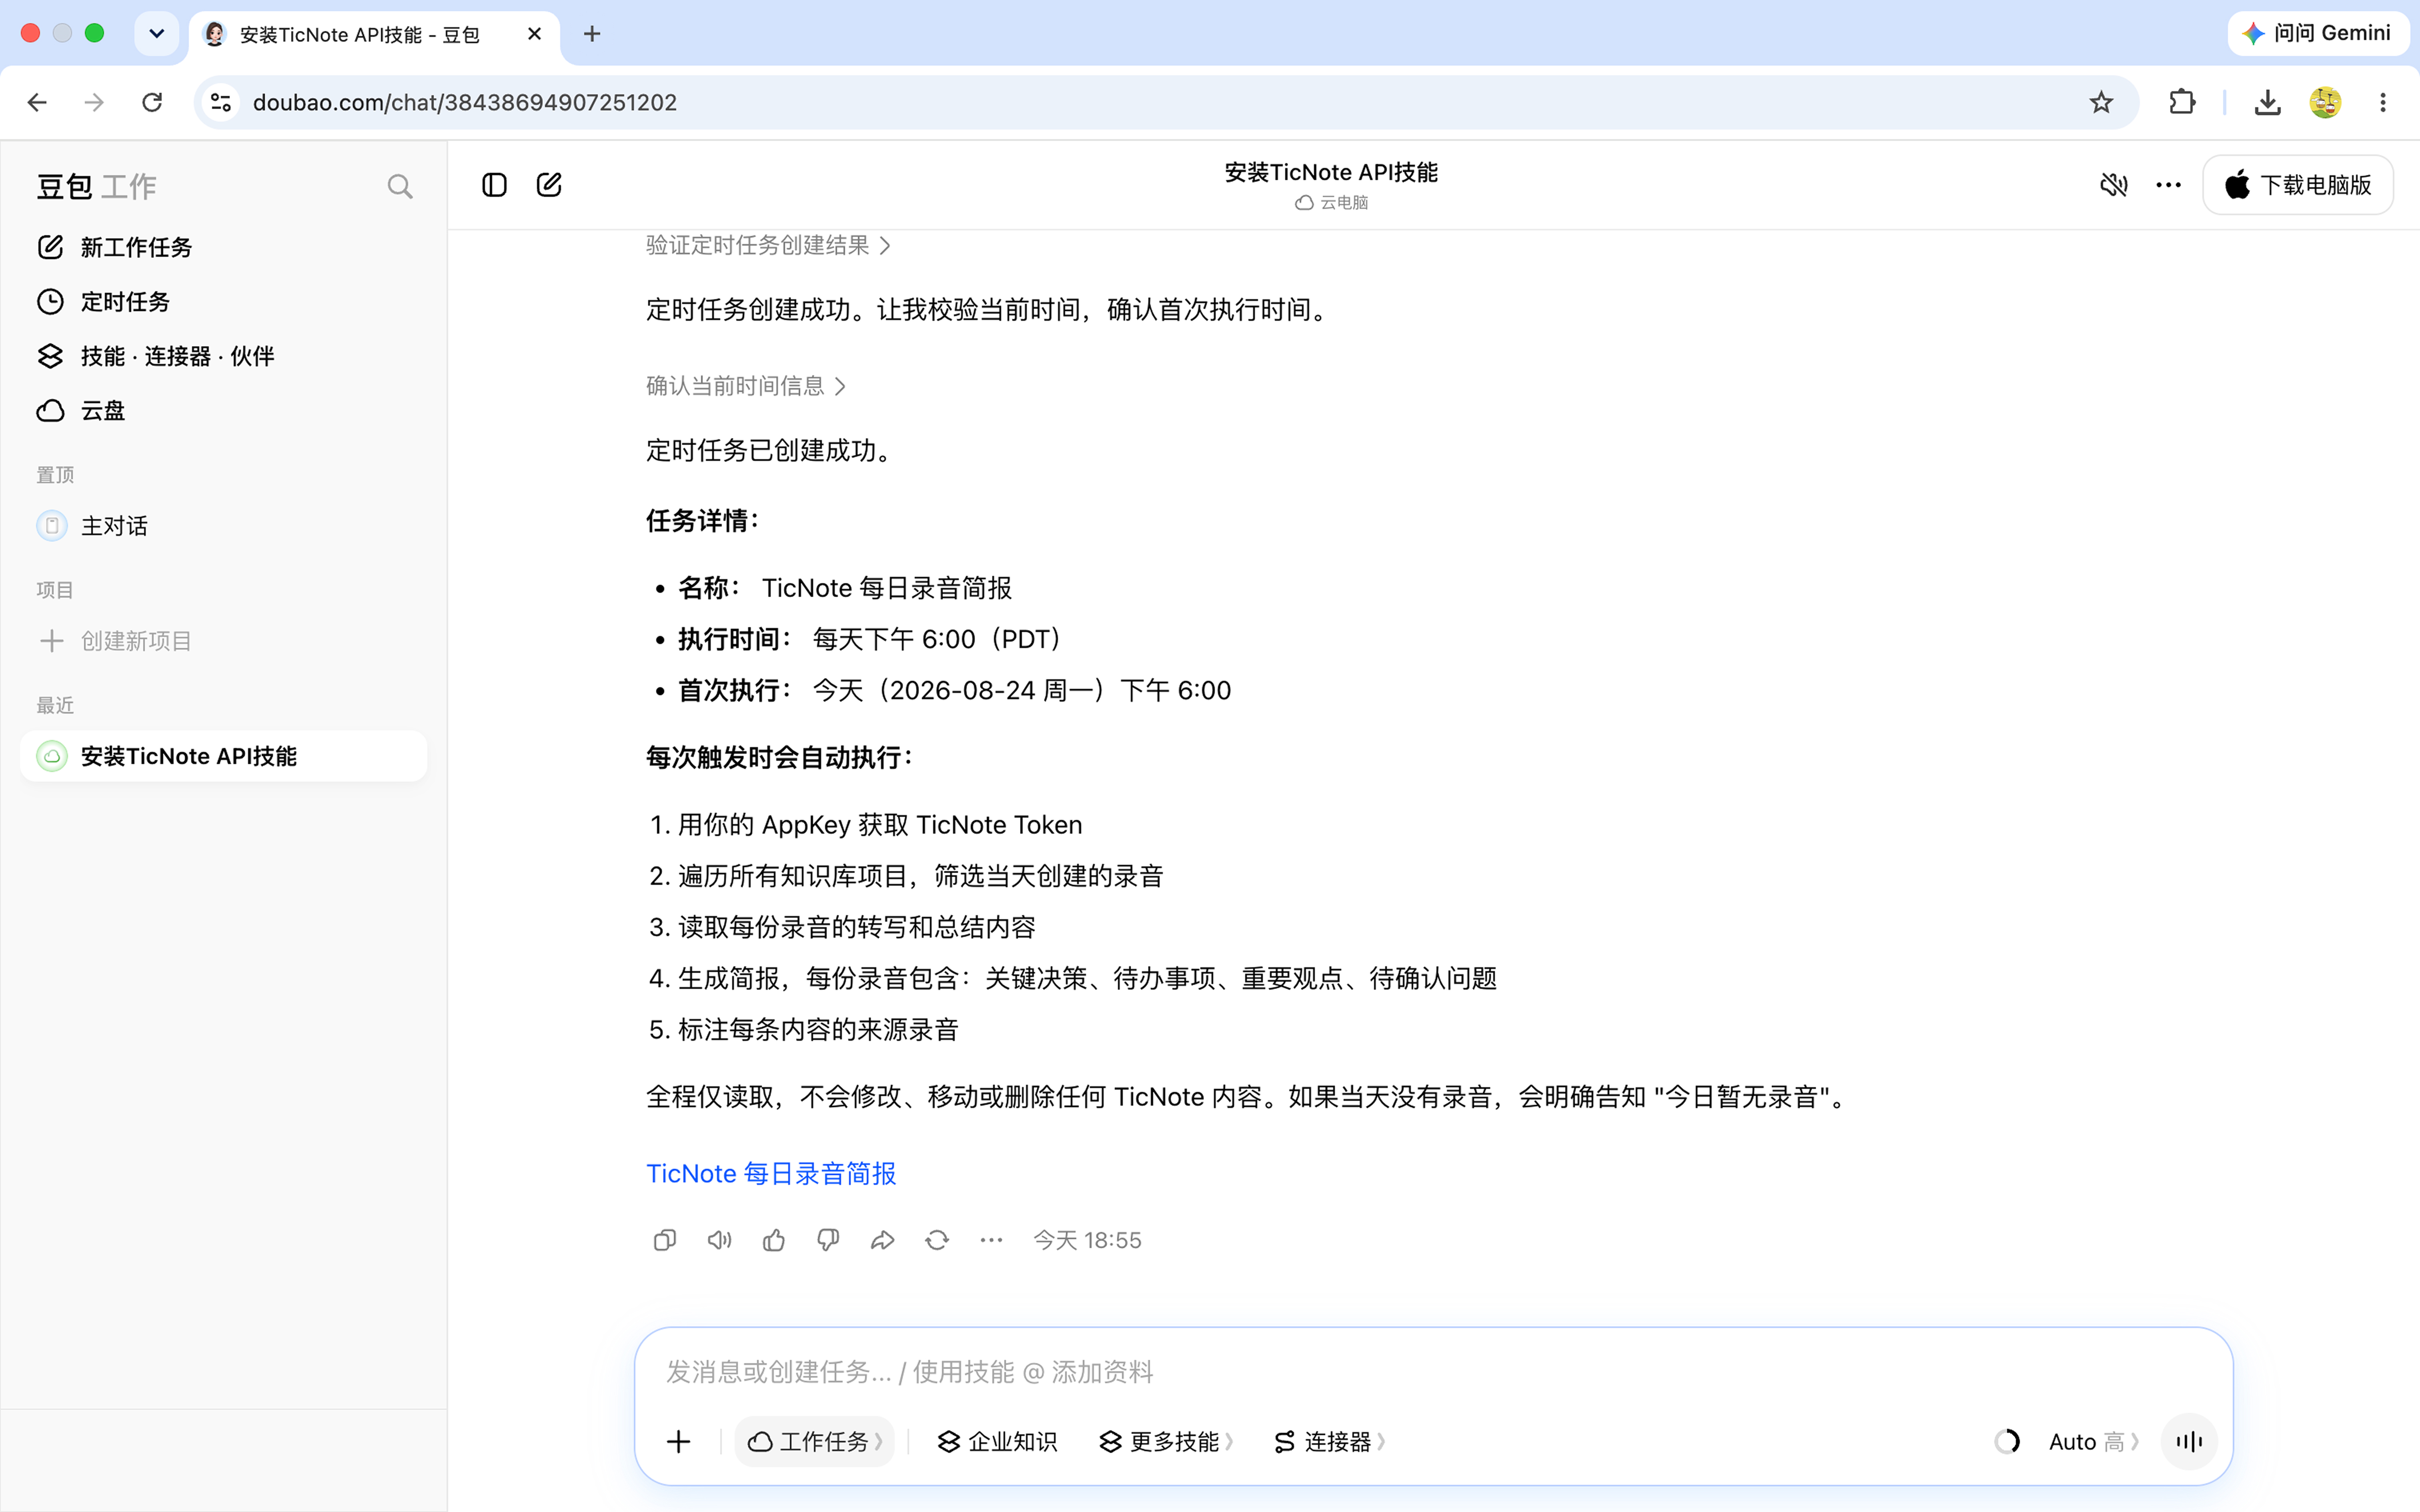
Task: Click the thumbs-up like icon
Action: click(x=774, y=1240)
